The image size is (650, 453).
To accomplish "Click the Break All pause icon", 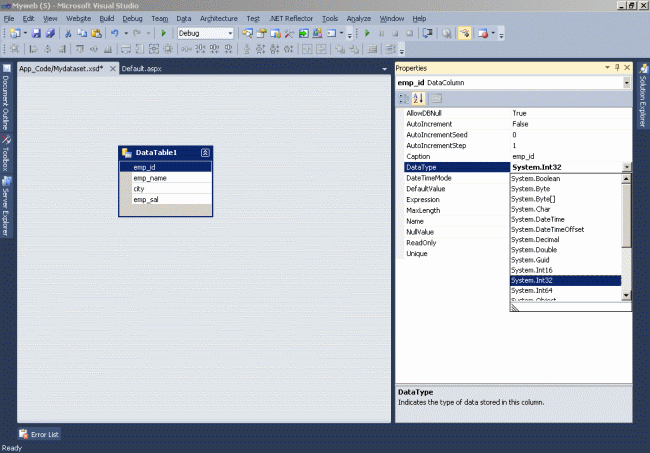I will coord(381,33).
